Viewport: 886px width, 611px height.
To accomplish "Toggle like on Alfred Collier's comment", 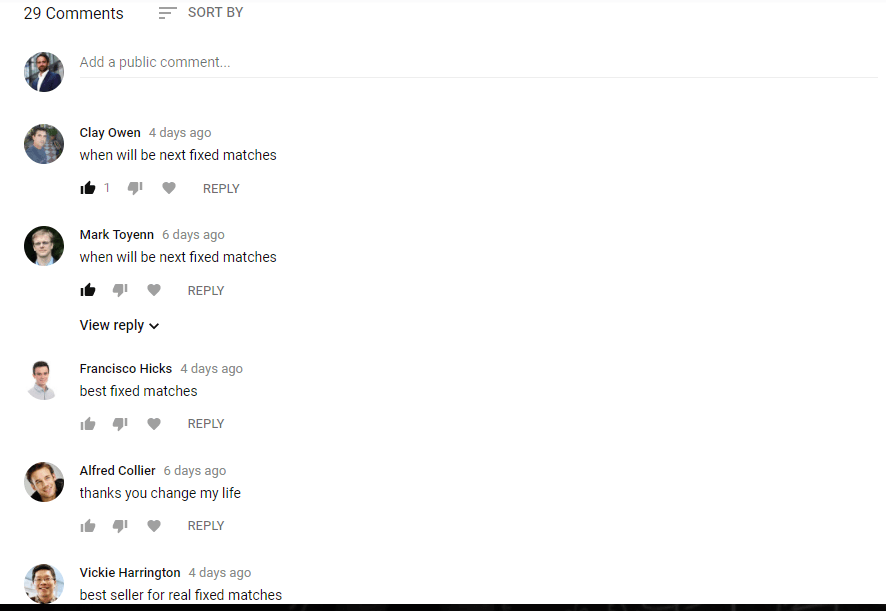I will pos(88,526).
